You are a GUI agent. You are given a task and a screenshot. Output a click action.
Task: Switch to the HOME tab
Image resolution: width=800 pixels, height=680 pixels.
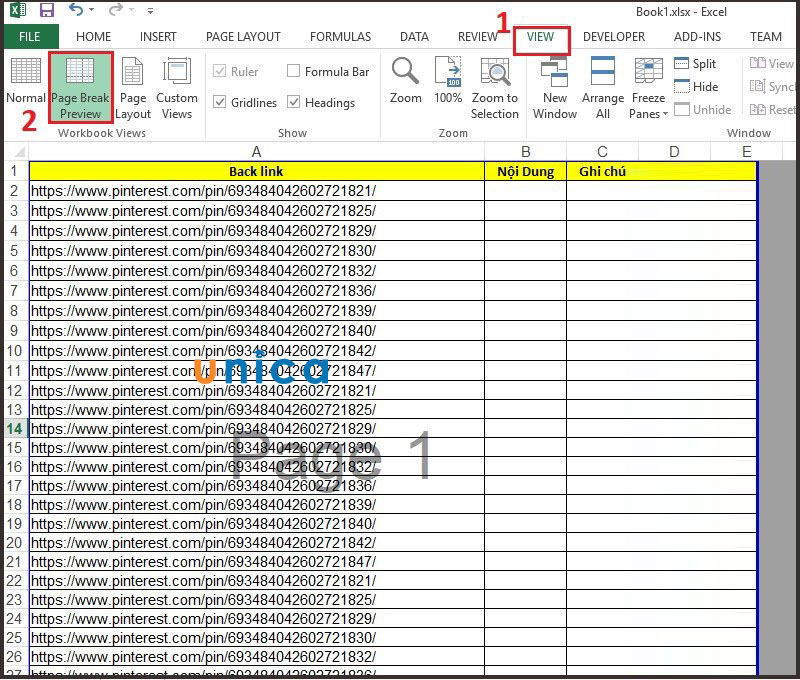(93, 37)
